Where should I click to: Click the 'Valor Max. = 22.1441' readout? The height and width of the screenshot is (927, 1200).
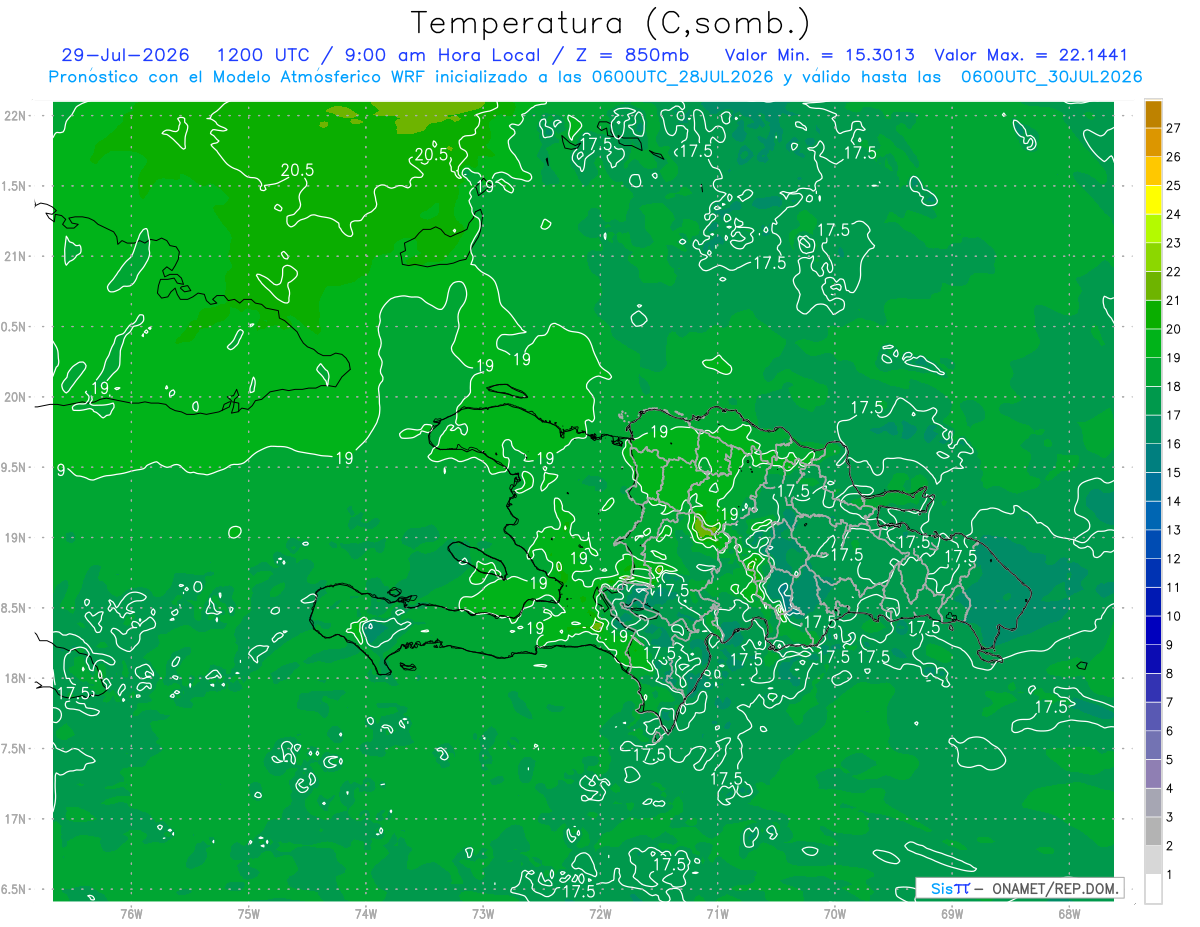coord(1031,56)
